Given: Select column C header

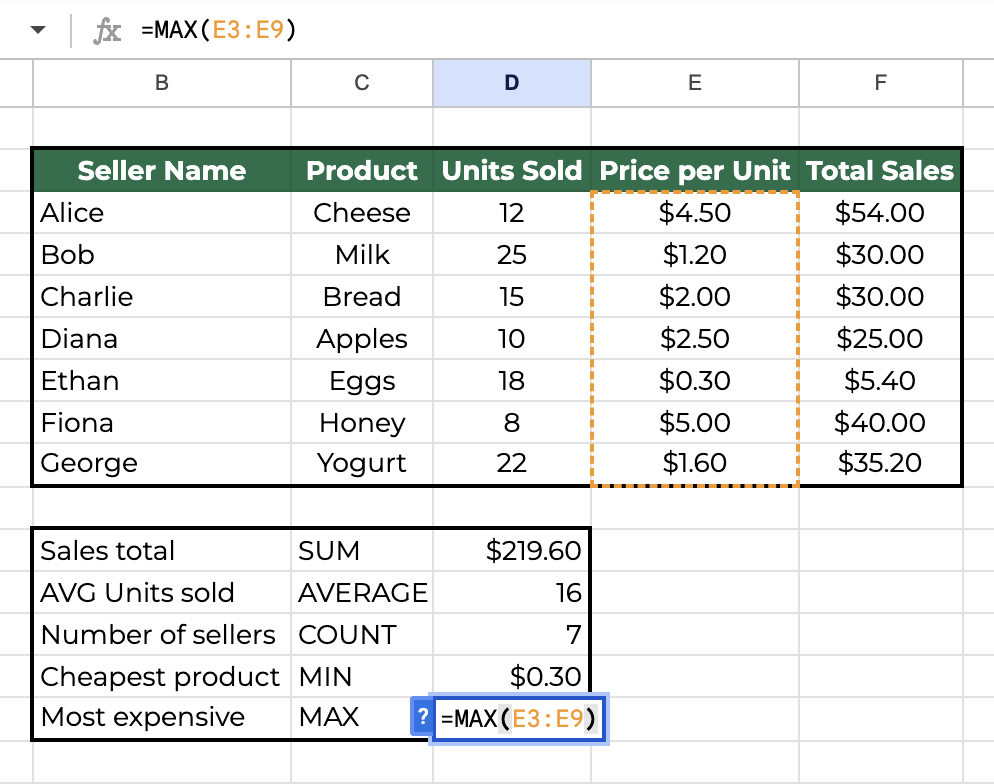Looking at the screenshot, I should [362, 84].
